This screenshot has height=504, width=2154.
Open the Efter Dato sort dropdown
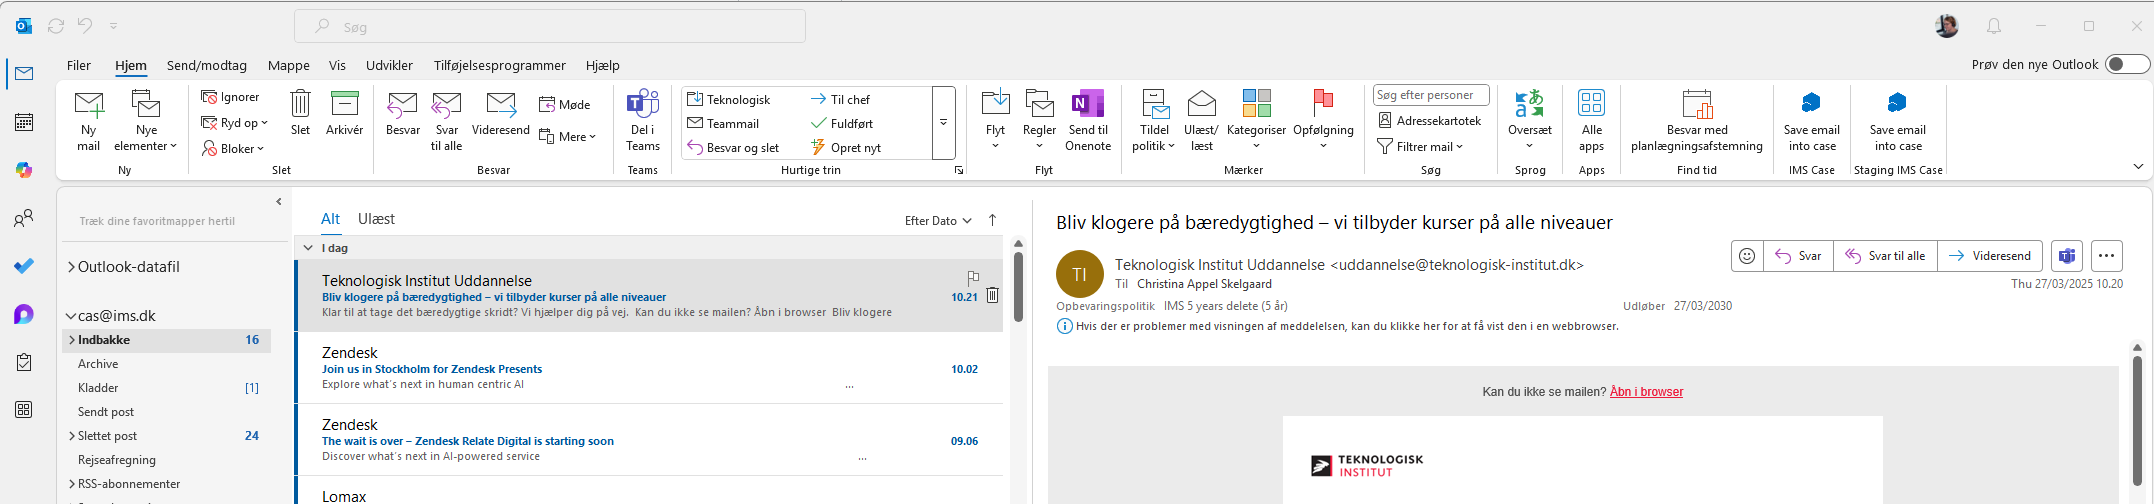[x=938, y=221]
